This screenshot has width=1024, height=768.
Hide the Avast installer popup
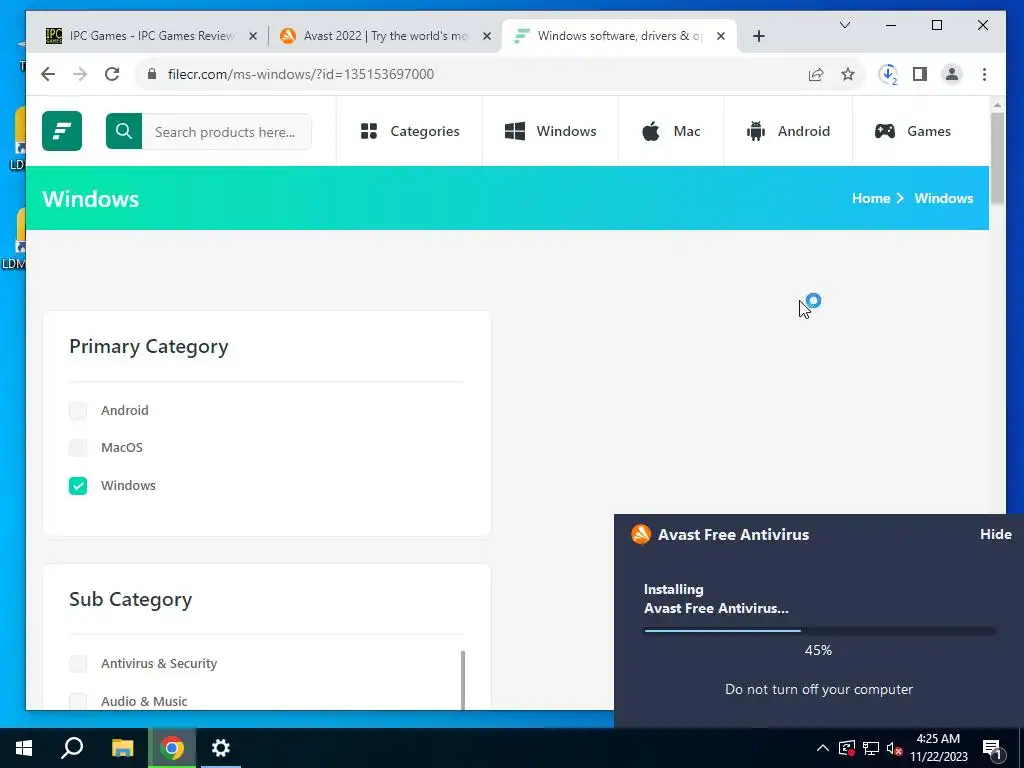(995, 534)
